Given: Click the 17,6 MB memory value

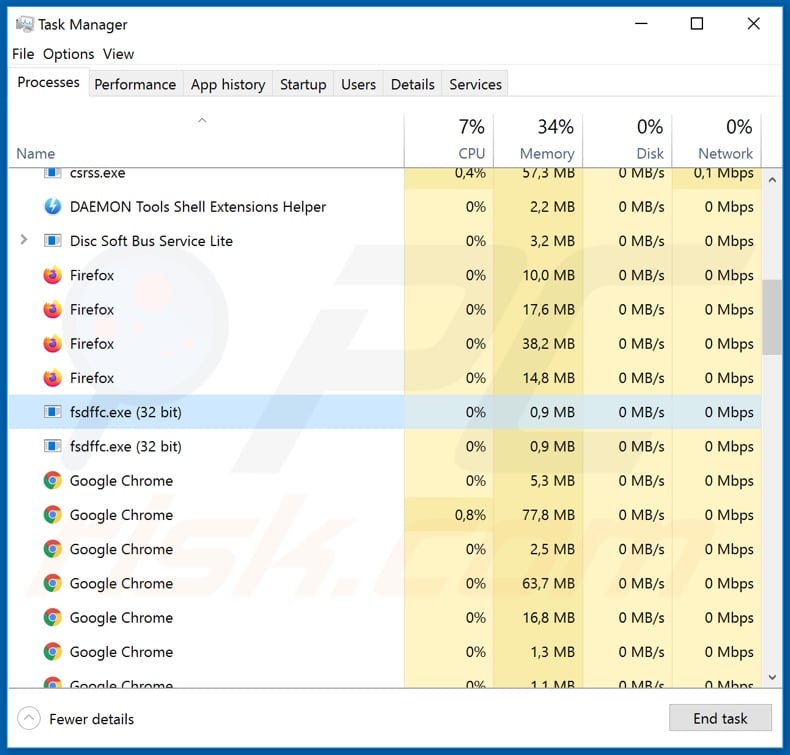Looking at the screenshot, I should click(548, 309).
